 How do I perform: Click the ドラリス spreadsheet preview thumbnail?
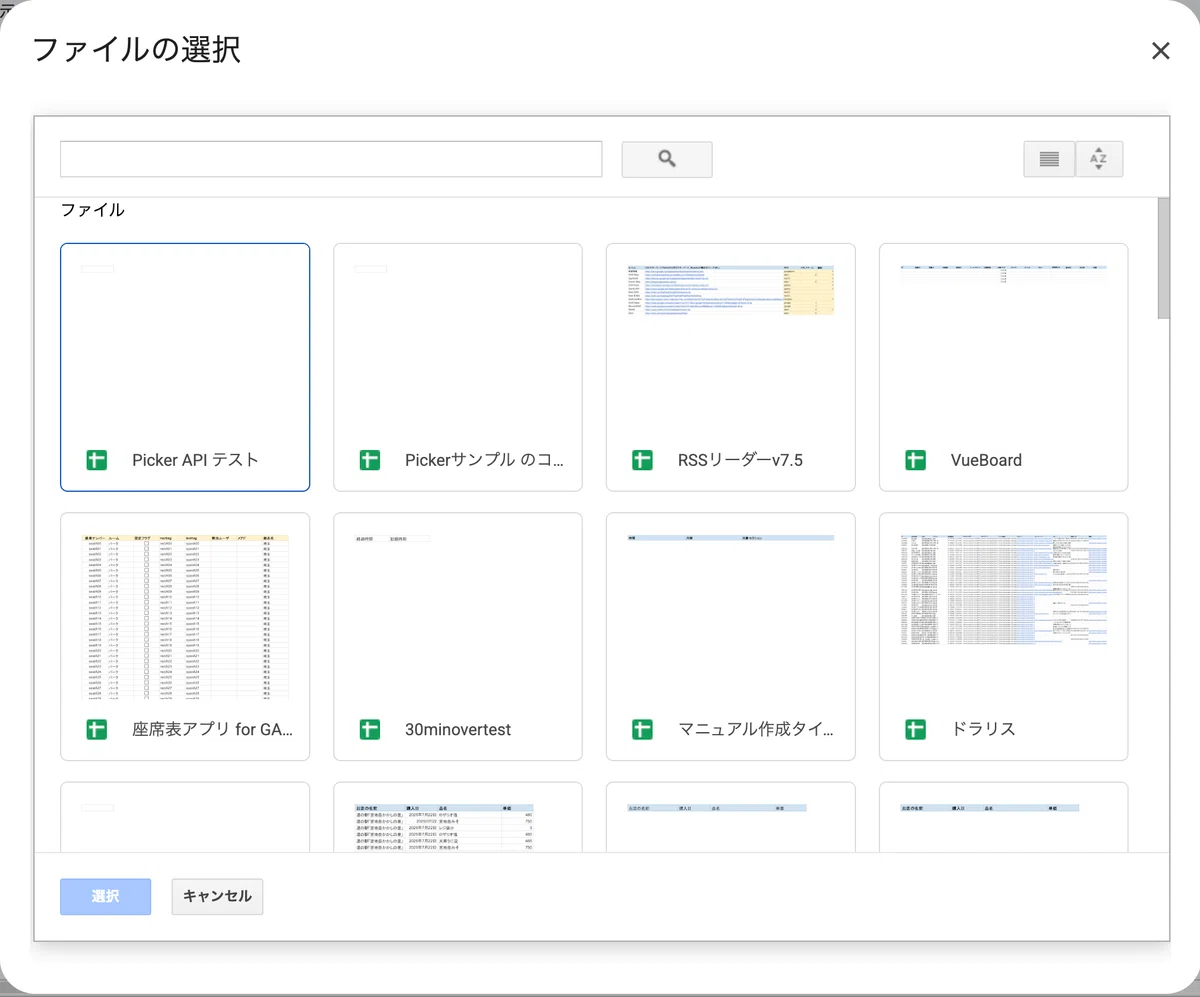(x=1004, y=590)
